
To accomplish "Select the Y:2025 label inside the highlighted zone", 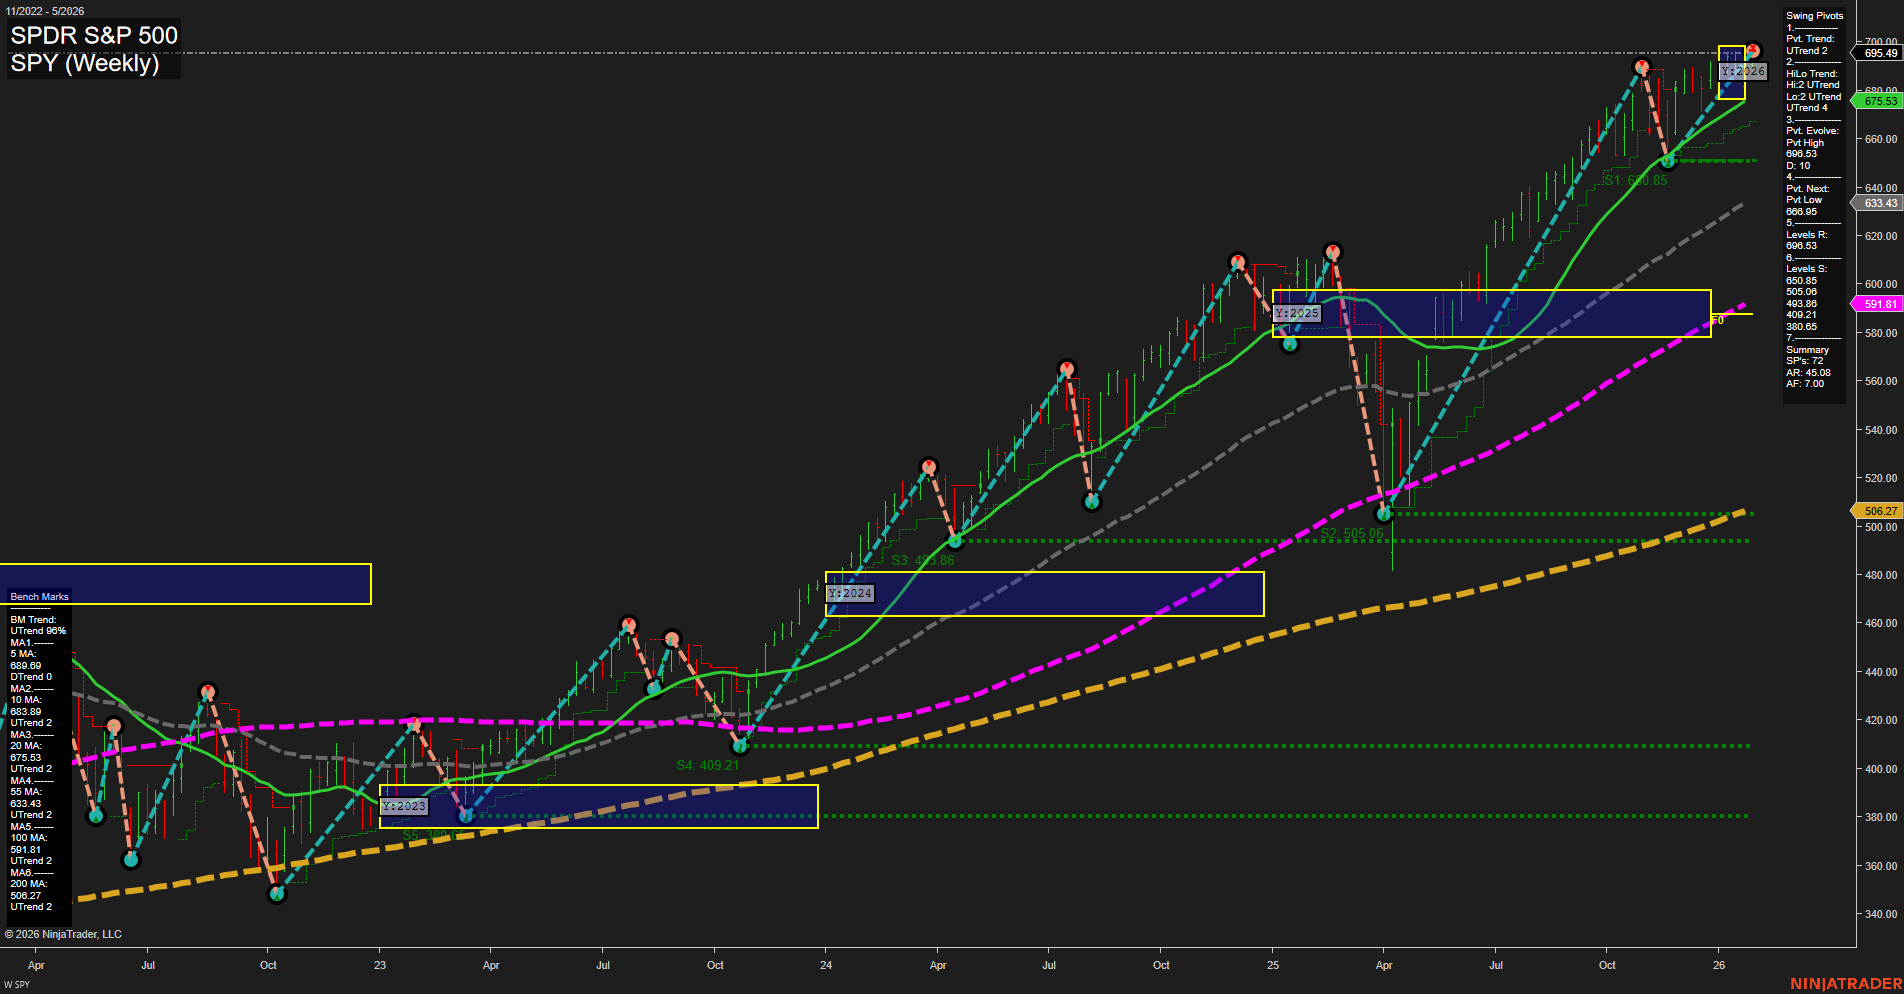I will coord(1297,312).
